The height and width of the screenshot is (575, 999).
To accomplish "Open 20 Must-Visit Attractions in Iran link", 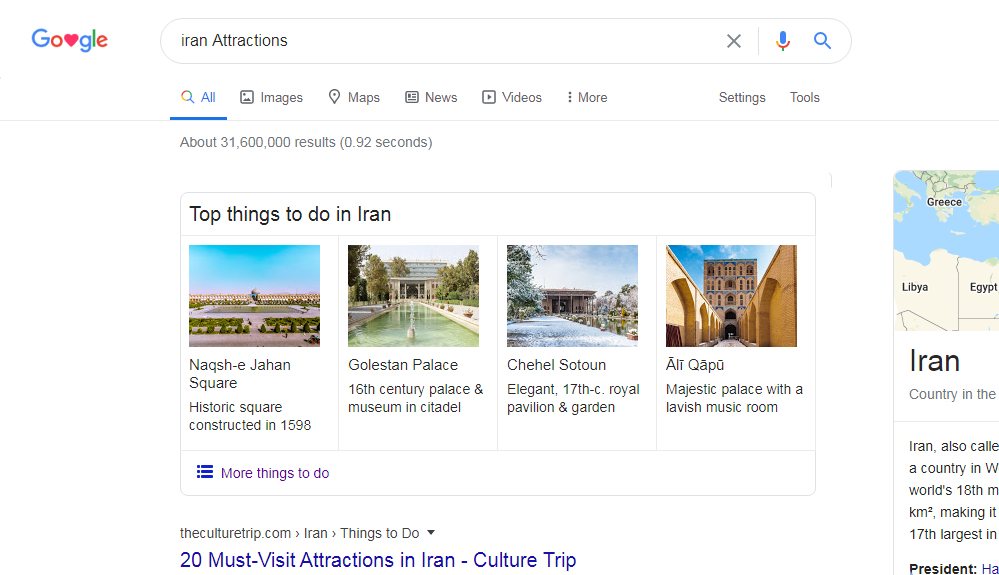I will point(378,559).
